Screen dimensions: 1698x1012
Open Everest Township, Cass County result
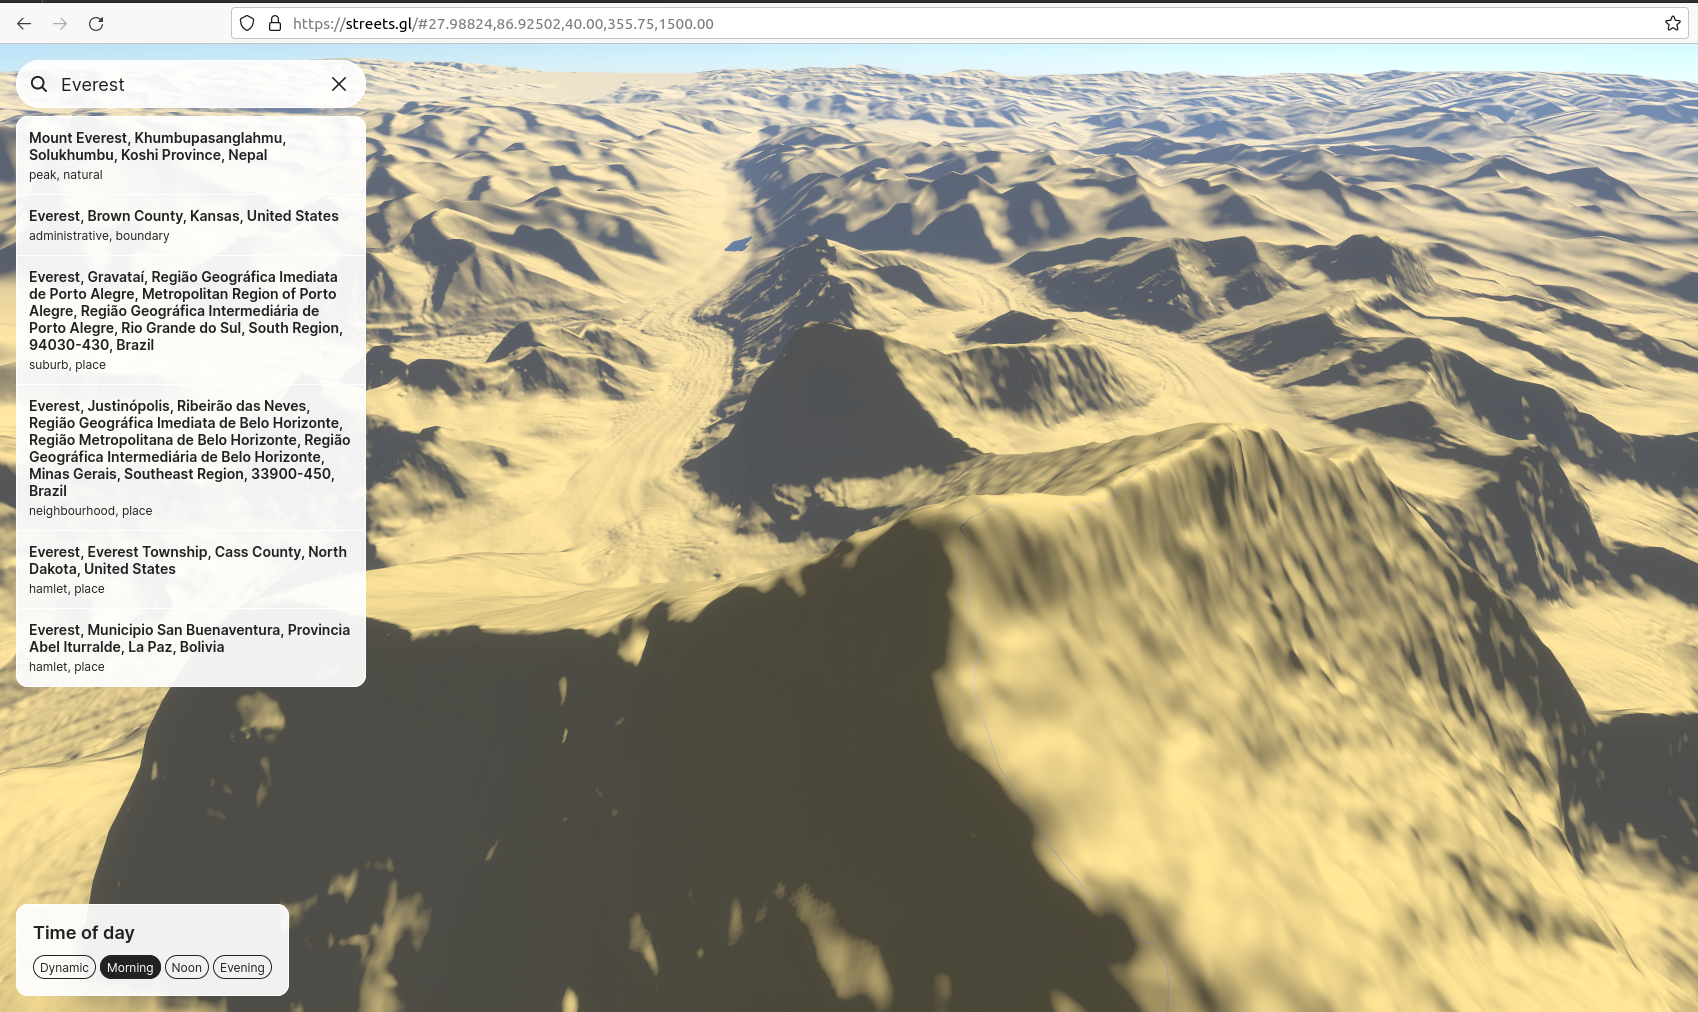tap(188, 567)
